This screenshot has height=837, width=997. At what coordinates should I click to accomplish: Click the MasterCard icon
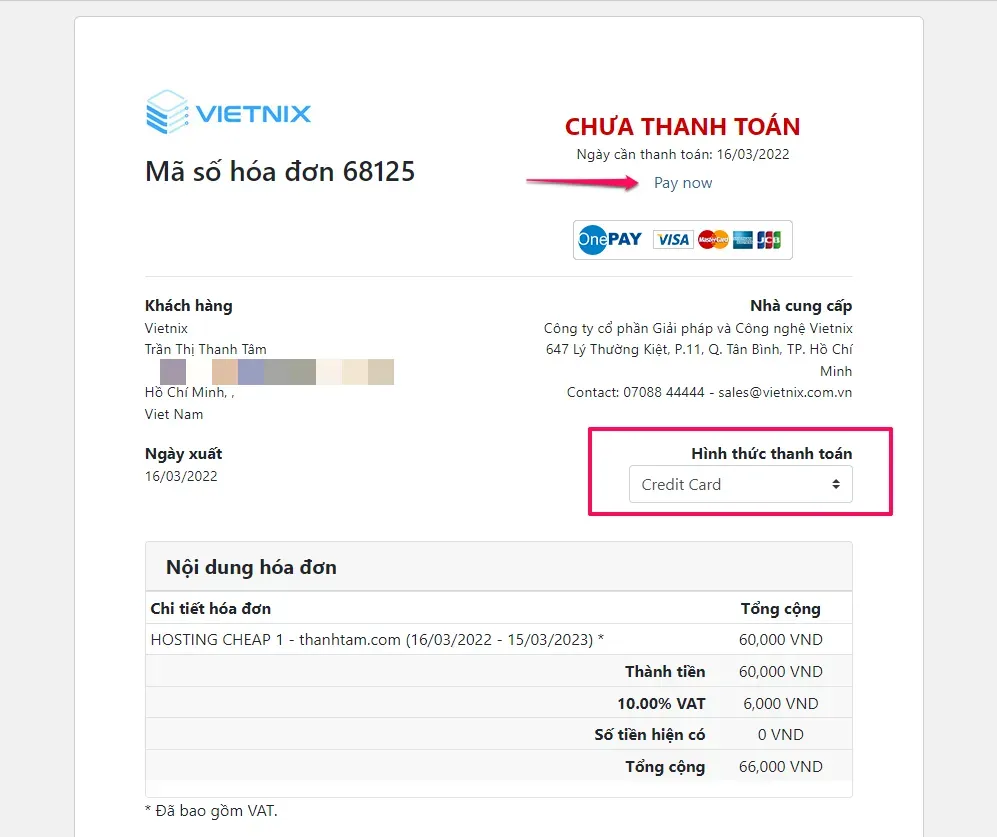coord(713,240)
